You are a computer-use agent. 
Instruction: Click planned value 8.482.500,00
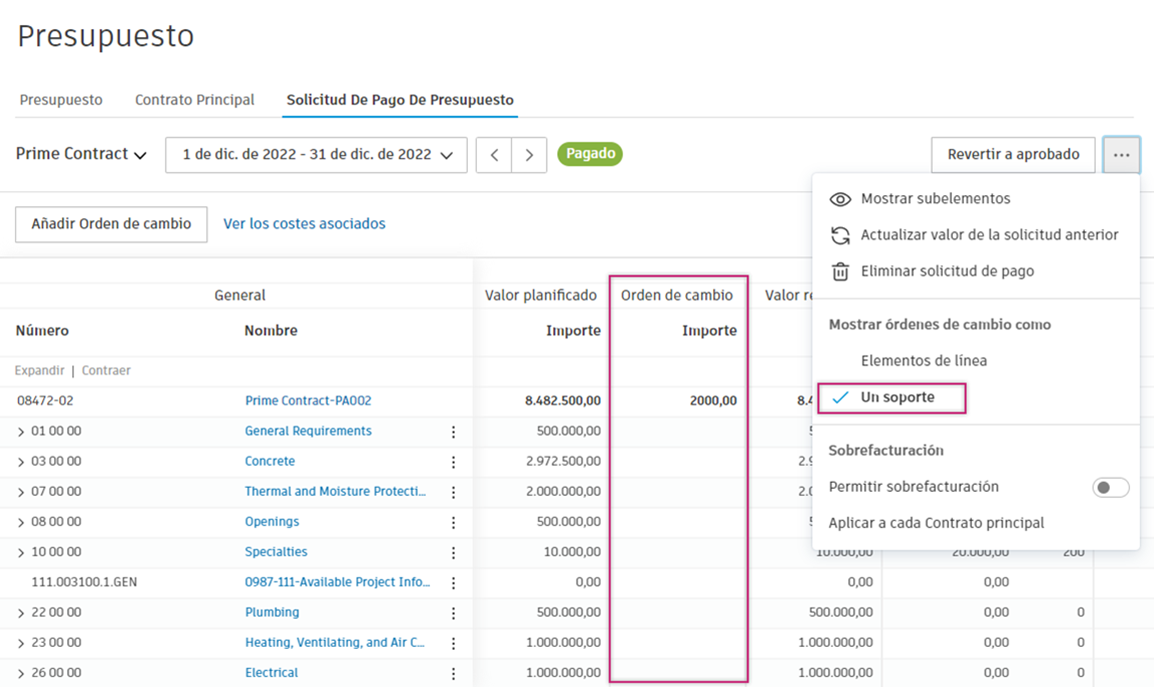[x=562, y=401]
